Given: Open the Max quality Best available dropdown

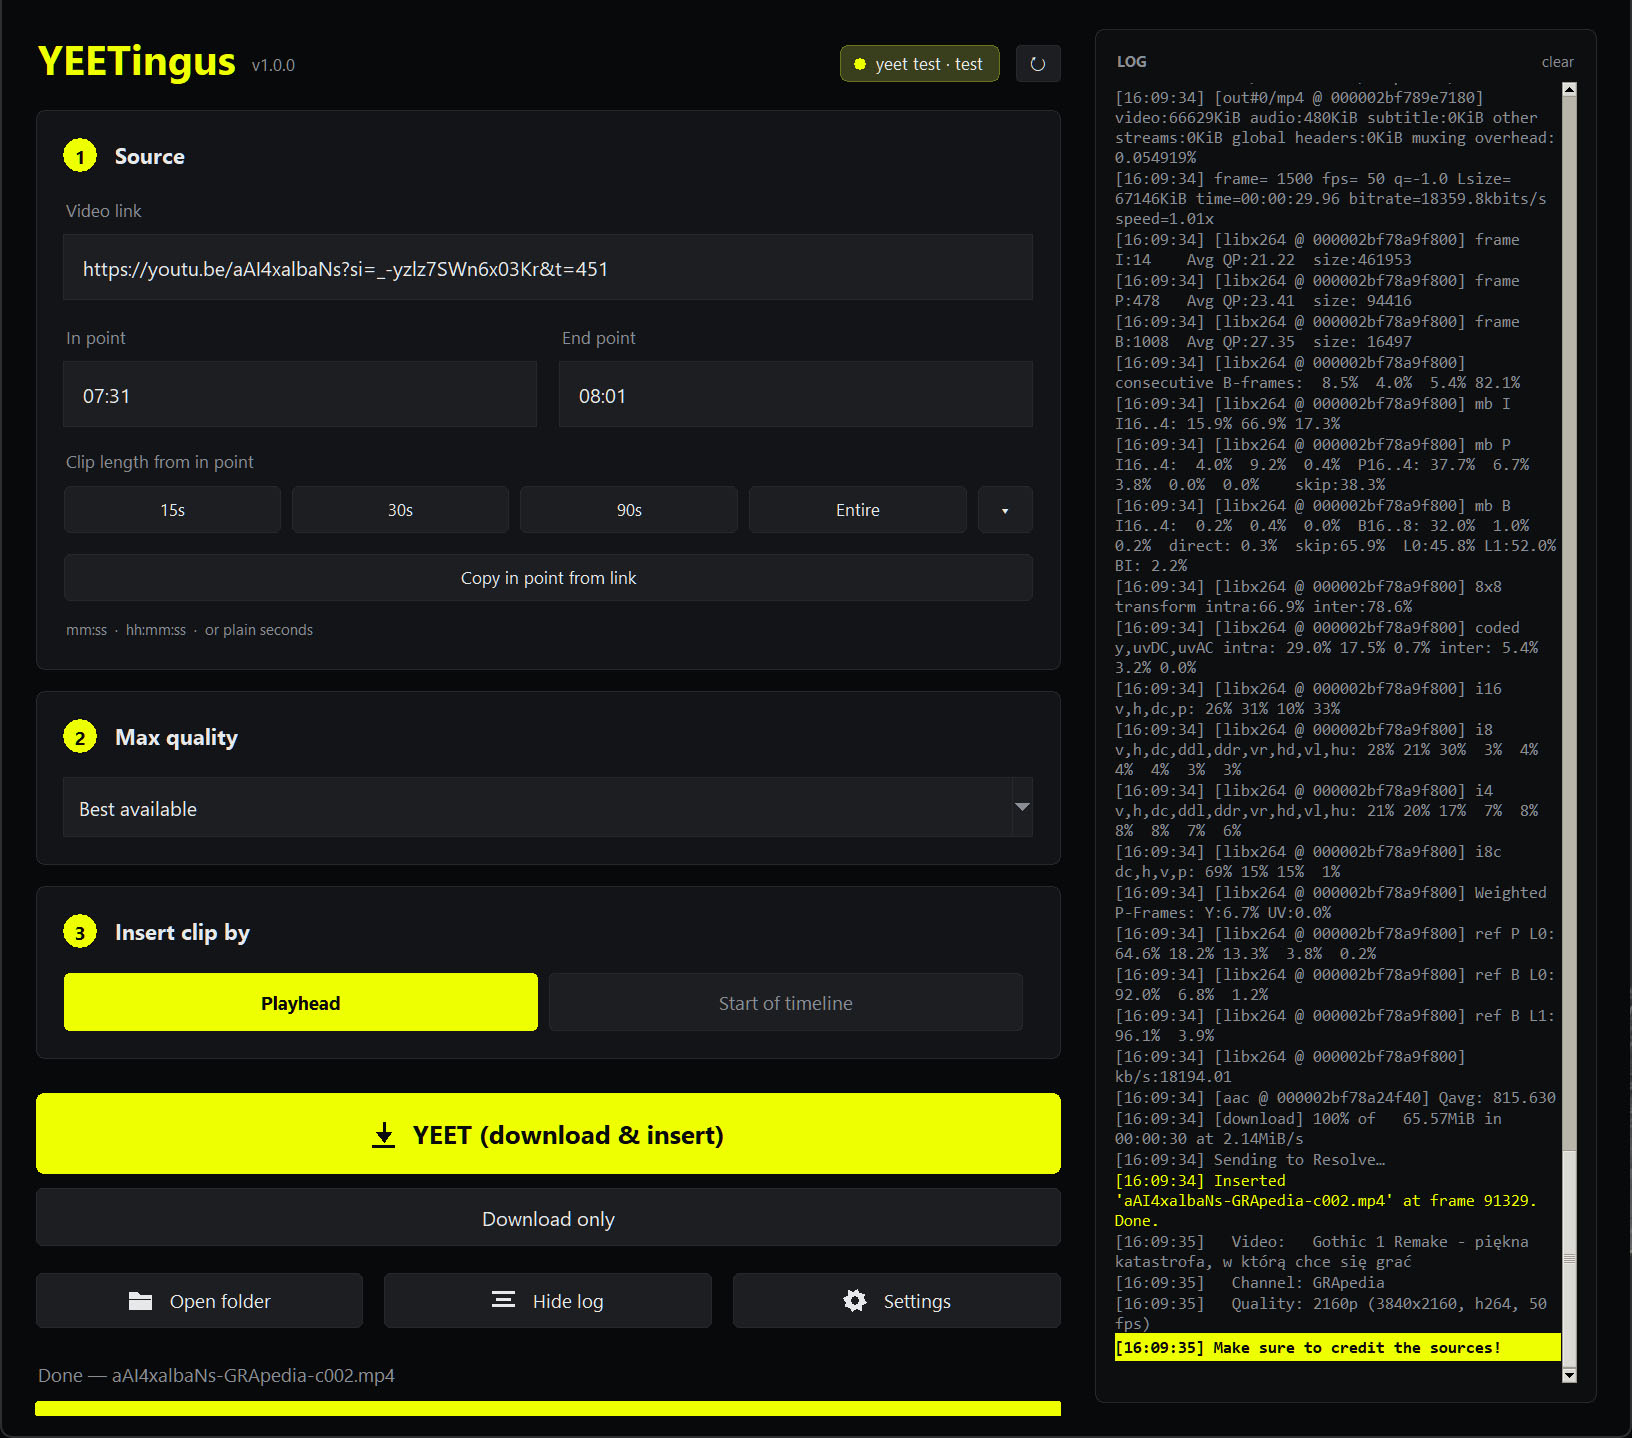Looking at the screenshot, I should [x=548, y=808].
